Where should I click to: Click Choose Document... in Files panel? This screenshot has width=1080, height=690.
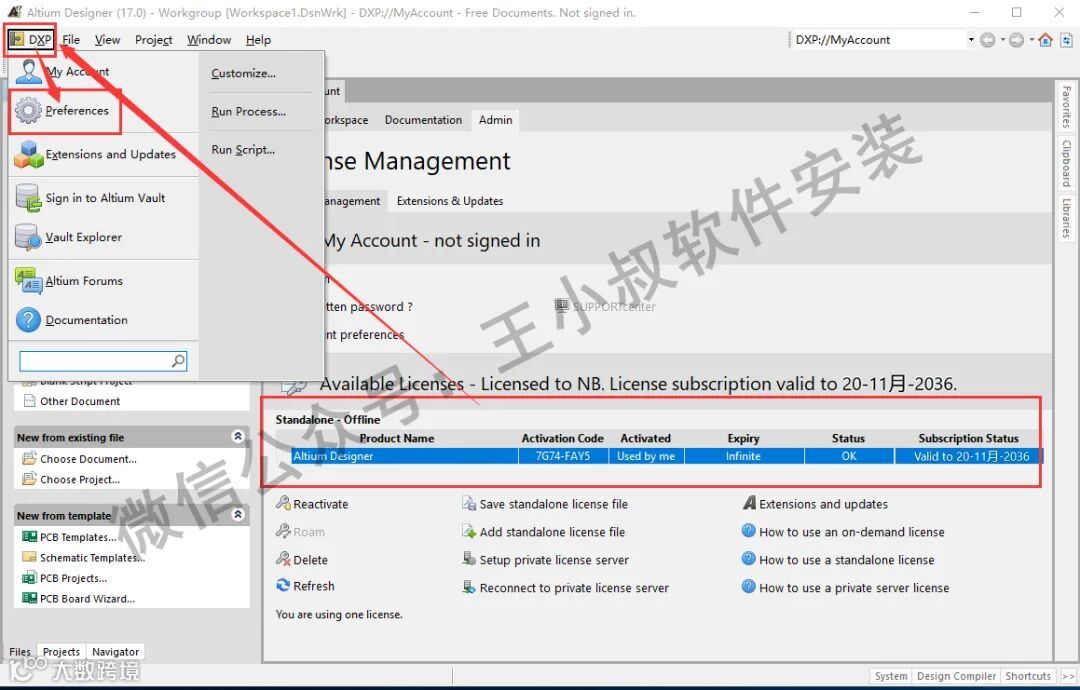(x=88, y=459)
